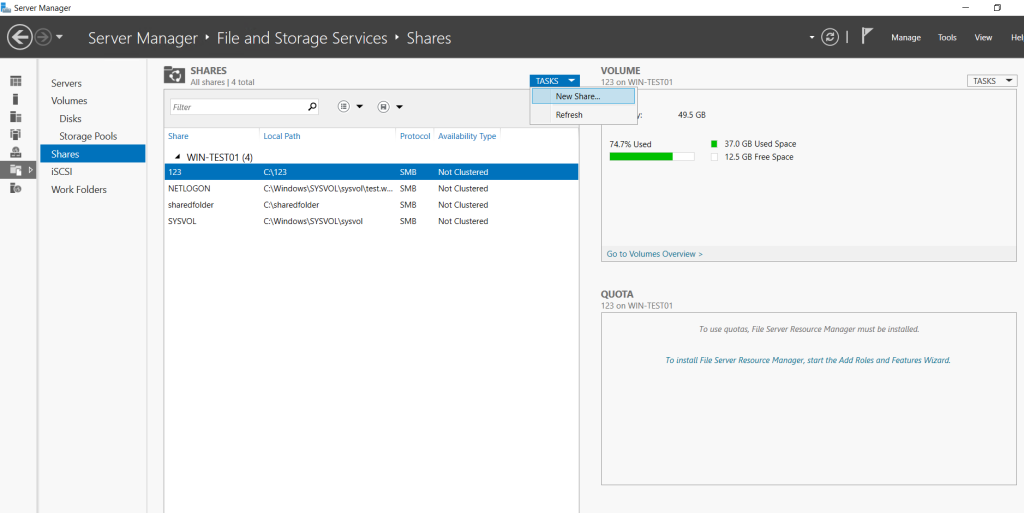The width and height of the screenshot is (1024, 513).
Task: Open the dropdown arrow beside Refresh icon
Action: 812,37
